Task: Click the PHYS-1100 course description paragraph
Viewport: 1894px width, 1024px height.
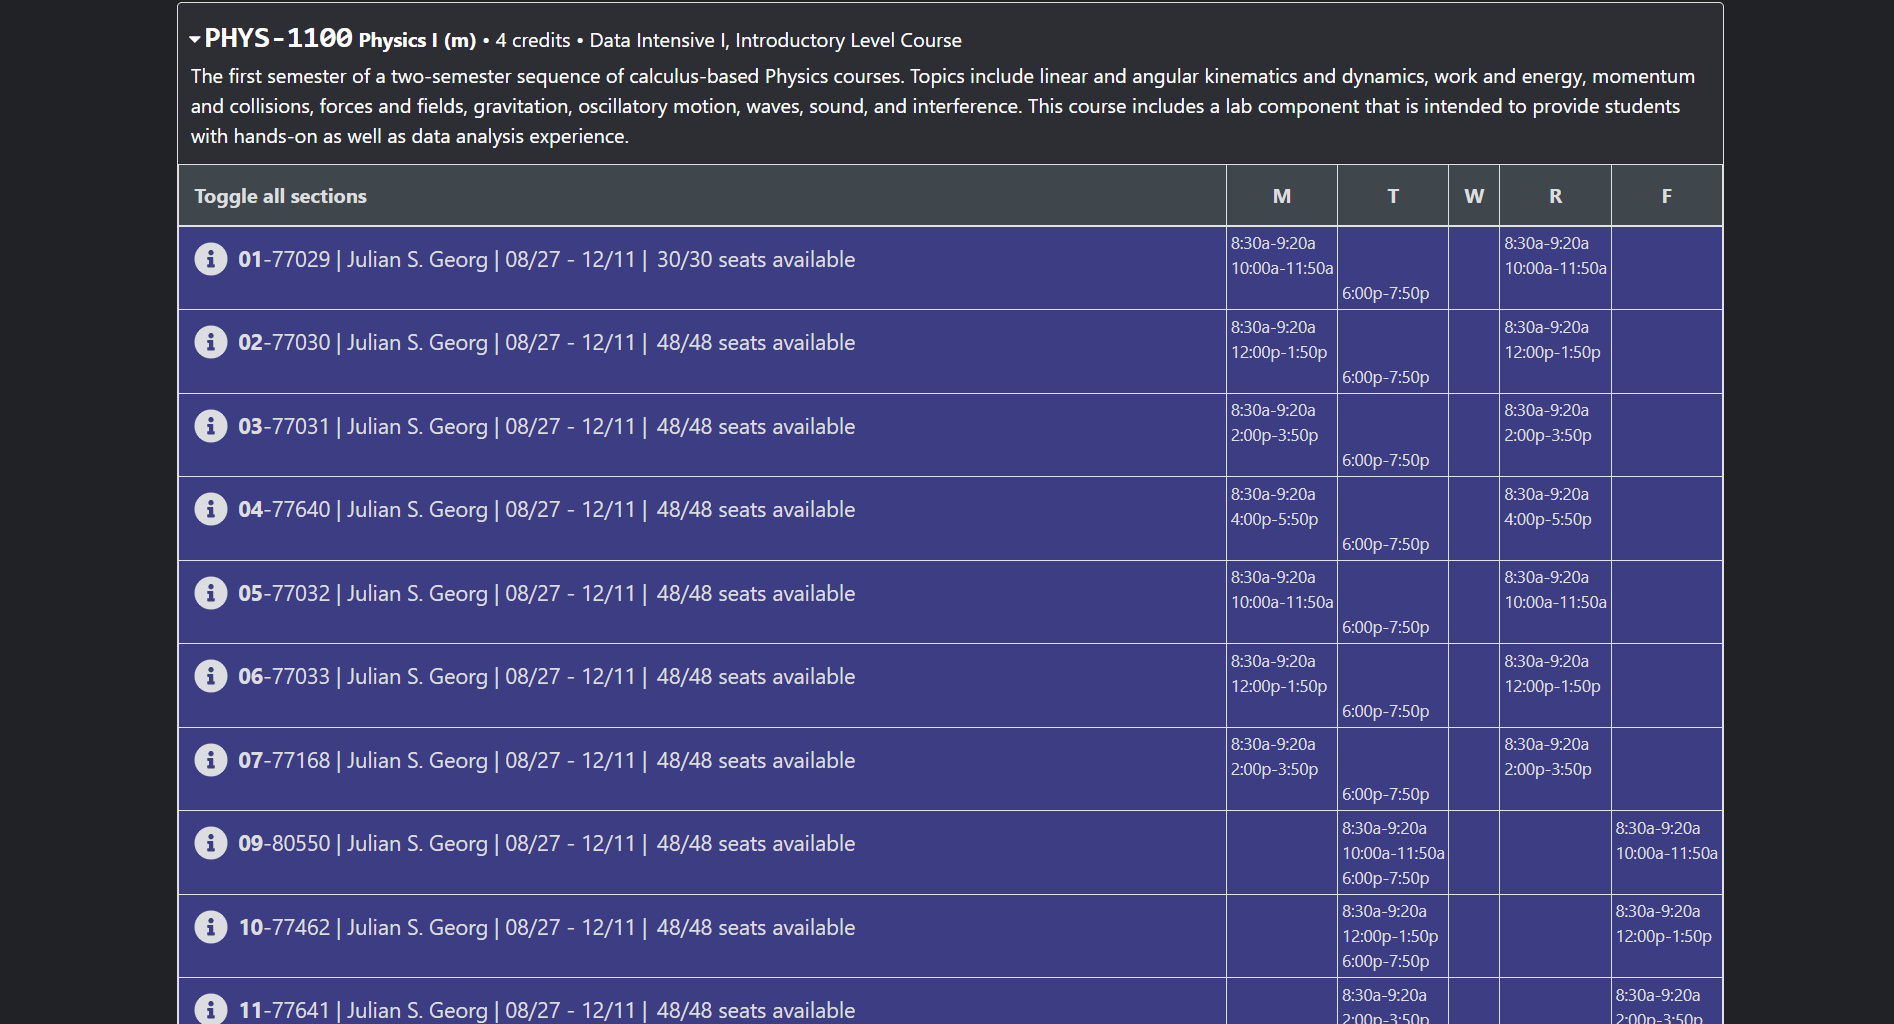Action: click(x=942, y=106)
